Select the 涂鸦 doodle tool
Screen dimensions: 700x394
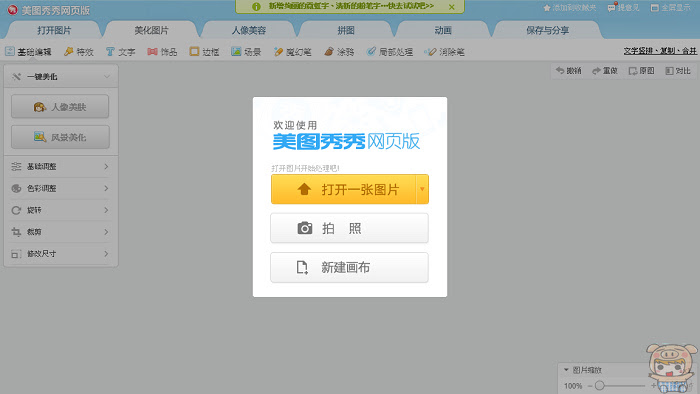coord(339,52)
